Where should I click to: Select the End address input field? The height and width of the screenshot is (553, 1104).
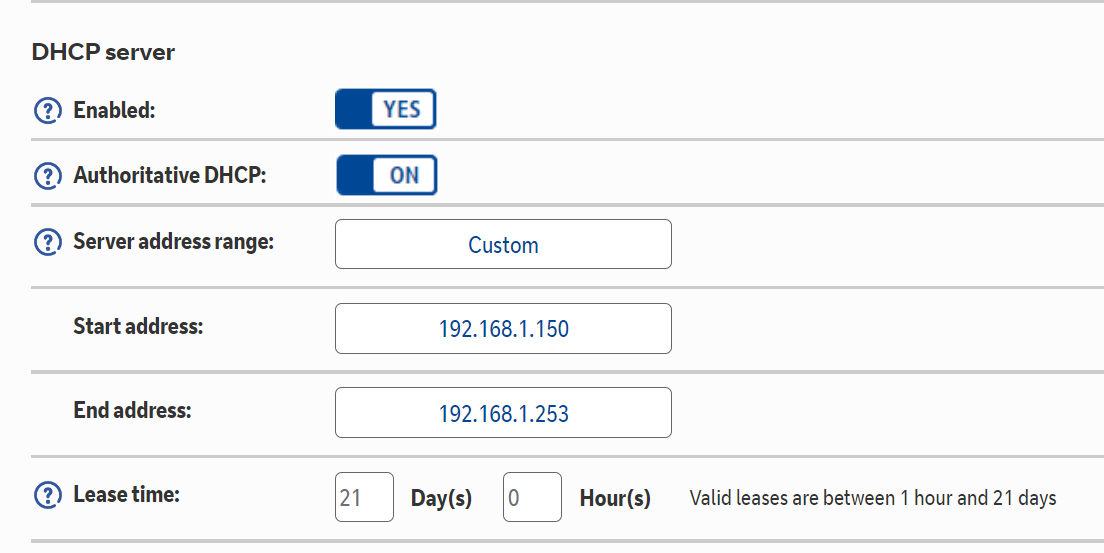pyautogui.click(x=503, y=413)
